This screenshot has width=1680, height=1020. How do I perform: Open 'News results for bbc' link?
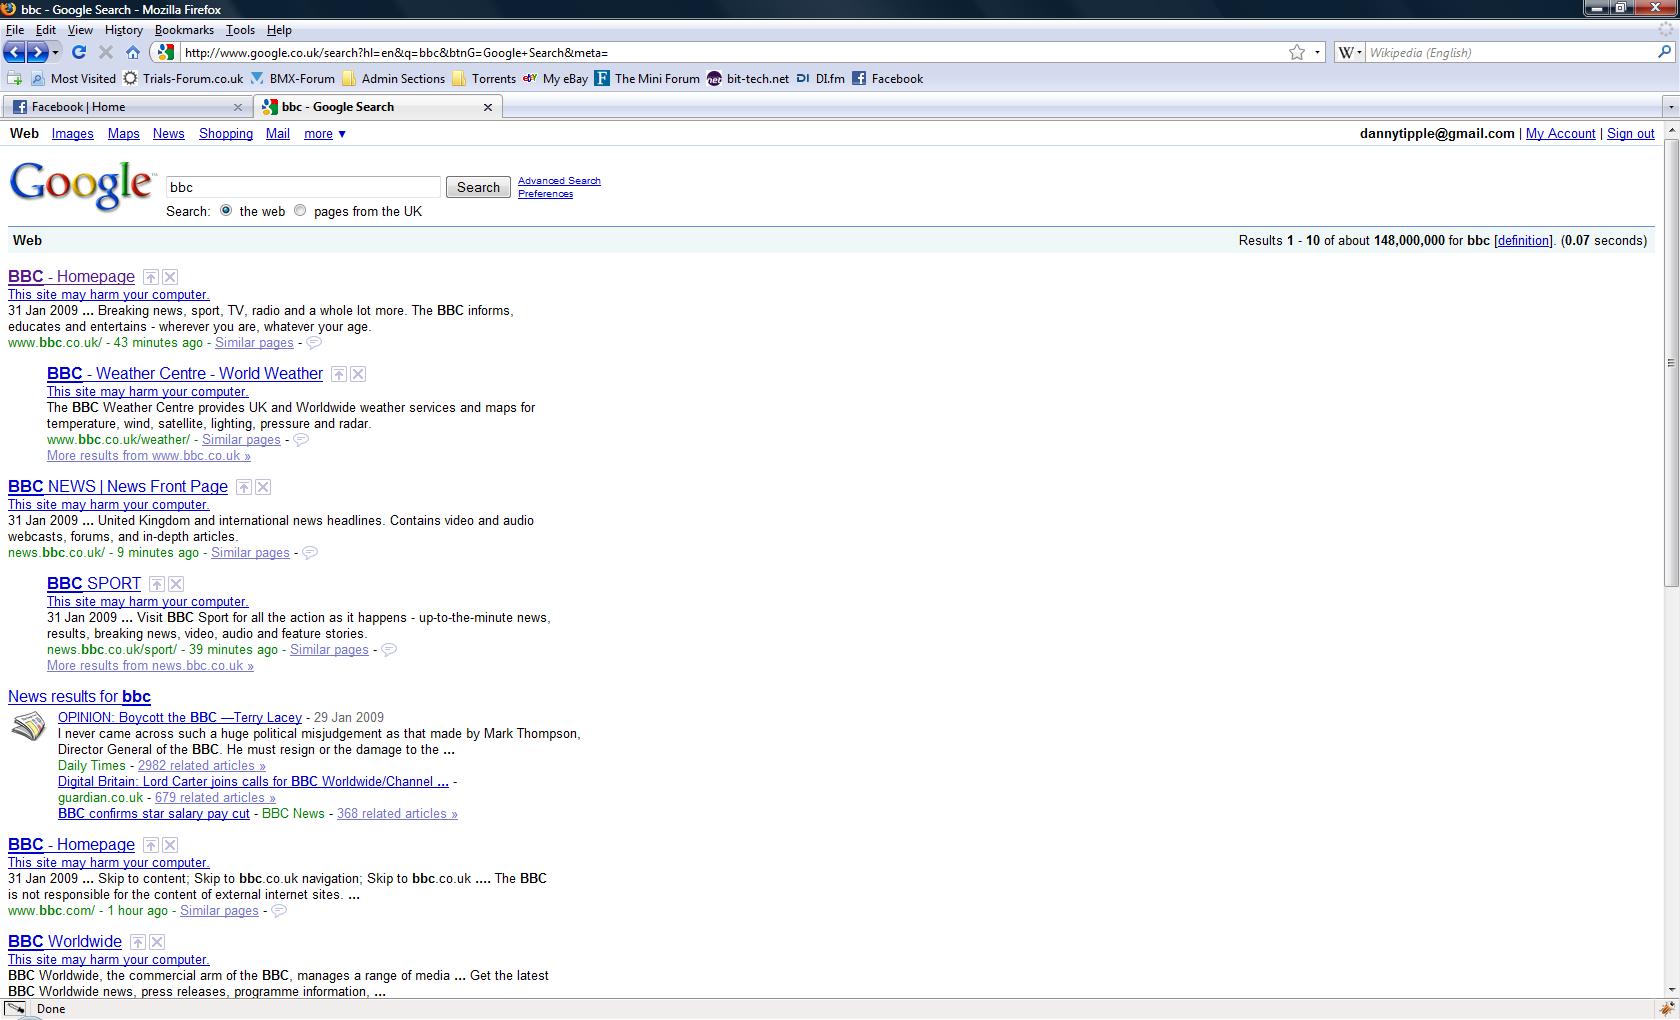pyautogui.click(x=79, y=696)
